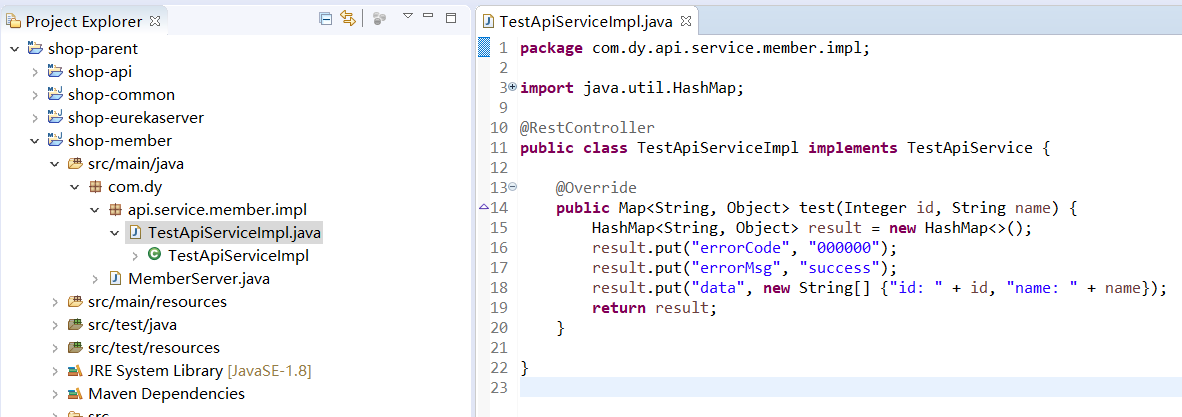
Task: Click the src/test/java folder icon
Action: [75, 325]
